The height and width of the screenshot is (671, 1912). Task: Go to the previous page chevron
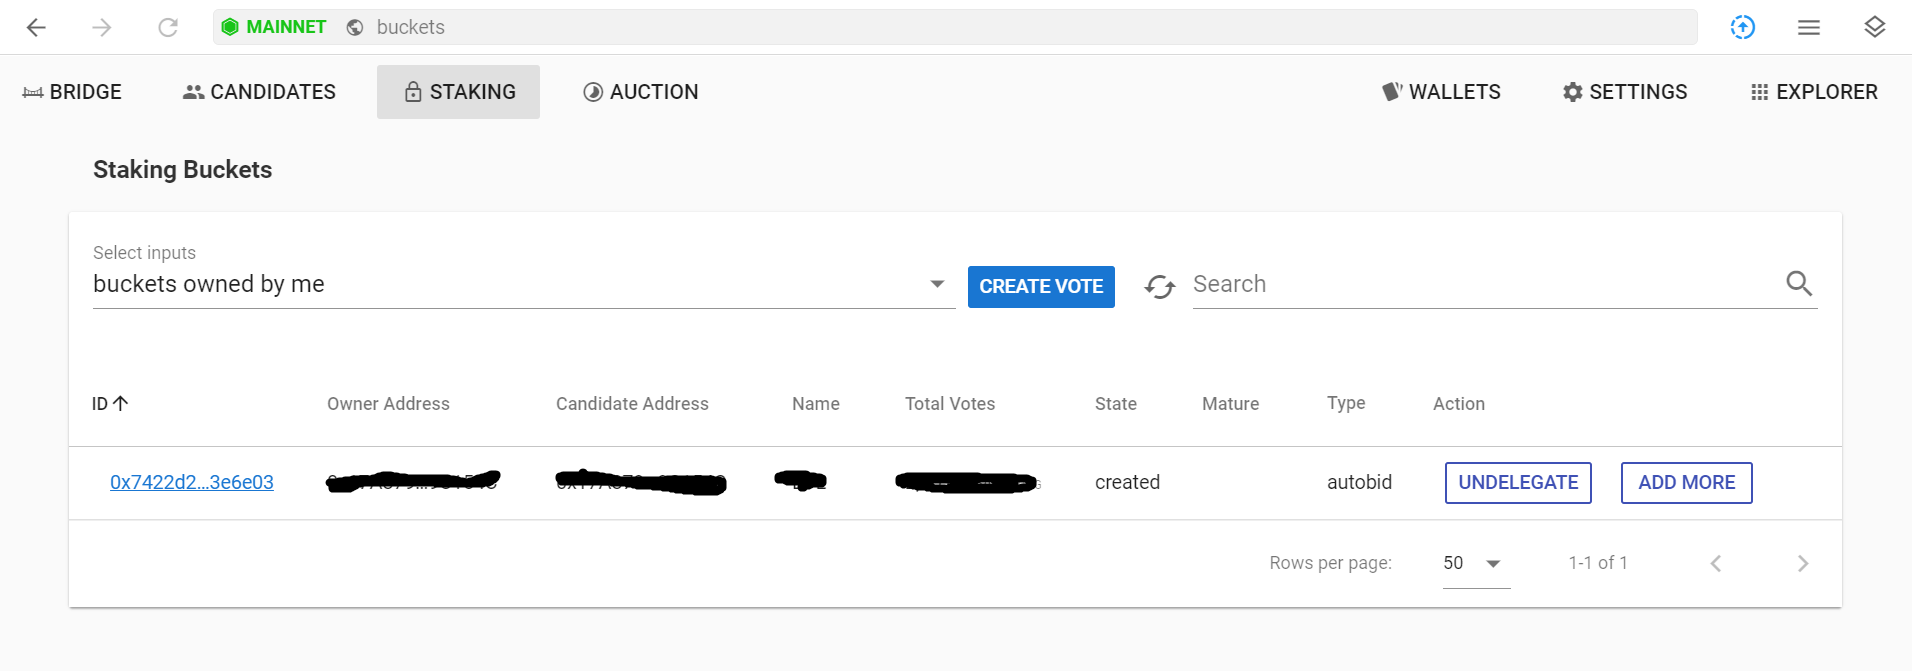point(1716,564)
